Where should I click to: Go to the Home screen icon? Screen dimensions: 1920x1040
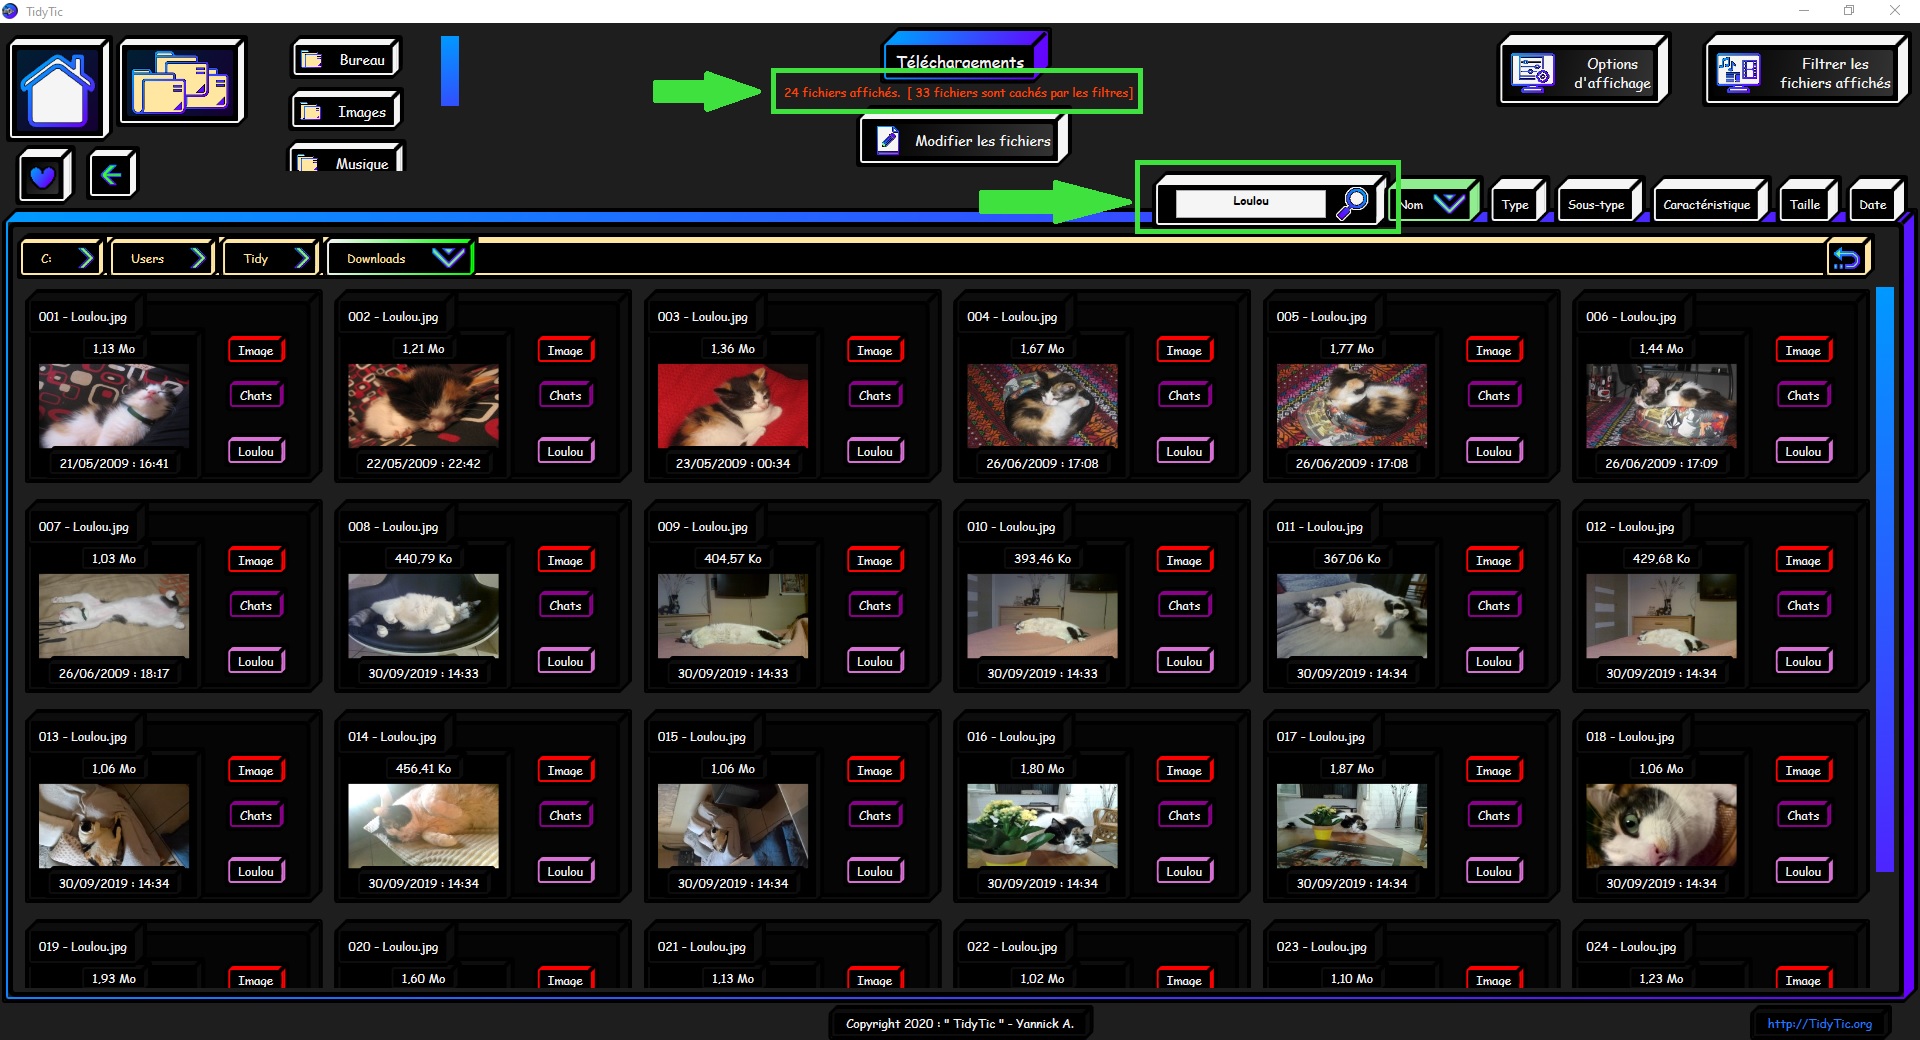(x=59, y=88)
